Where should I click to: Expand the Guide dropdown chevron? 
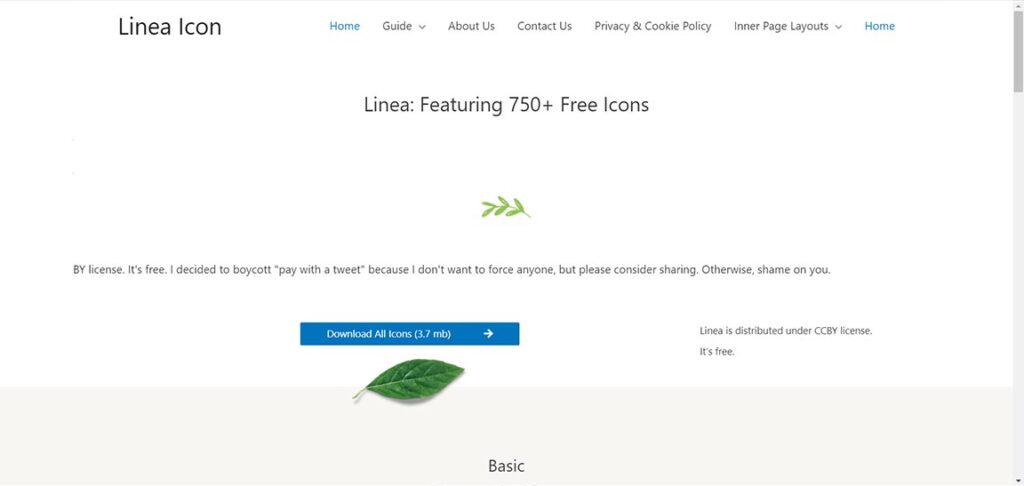422,27
